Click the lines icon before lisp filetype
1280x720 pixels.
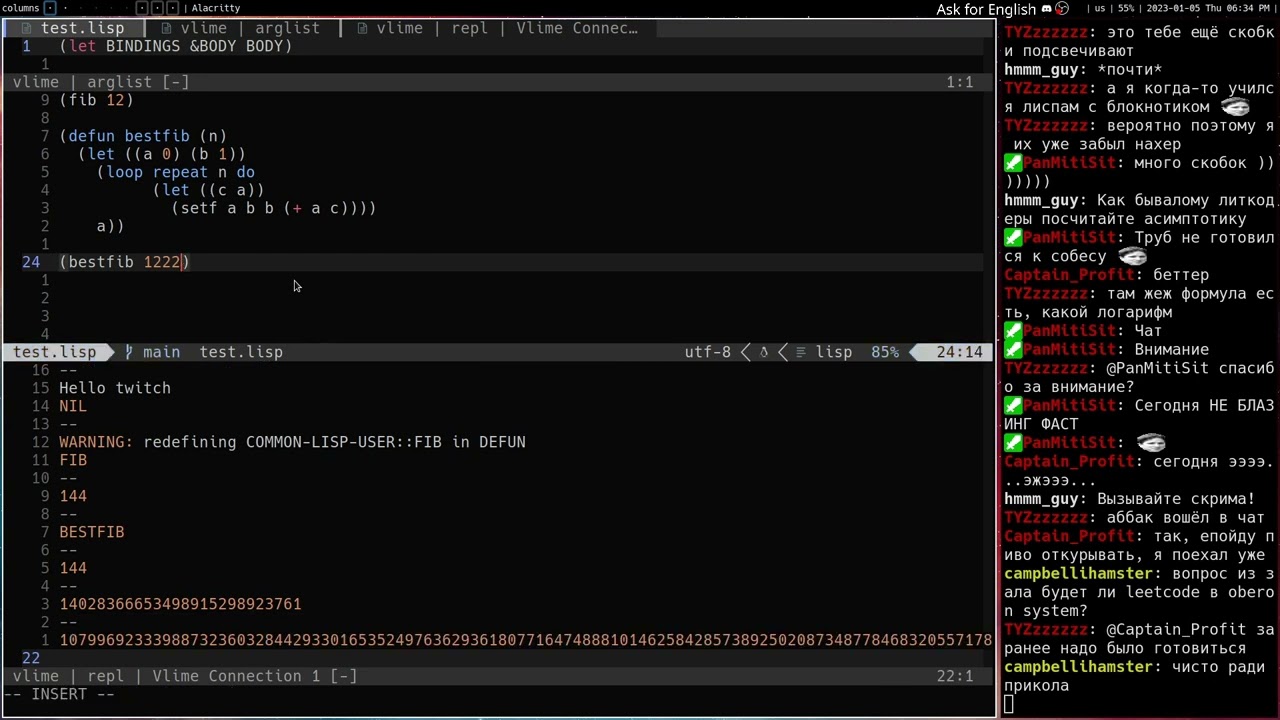point(801,352)
